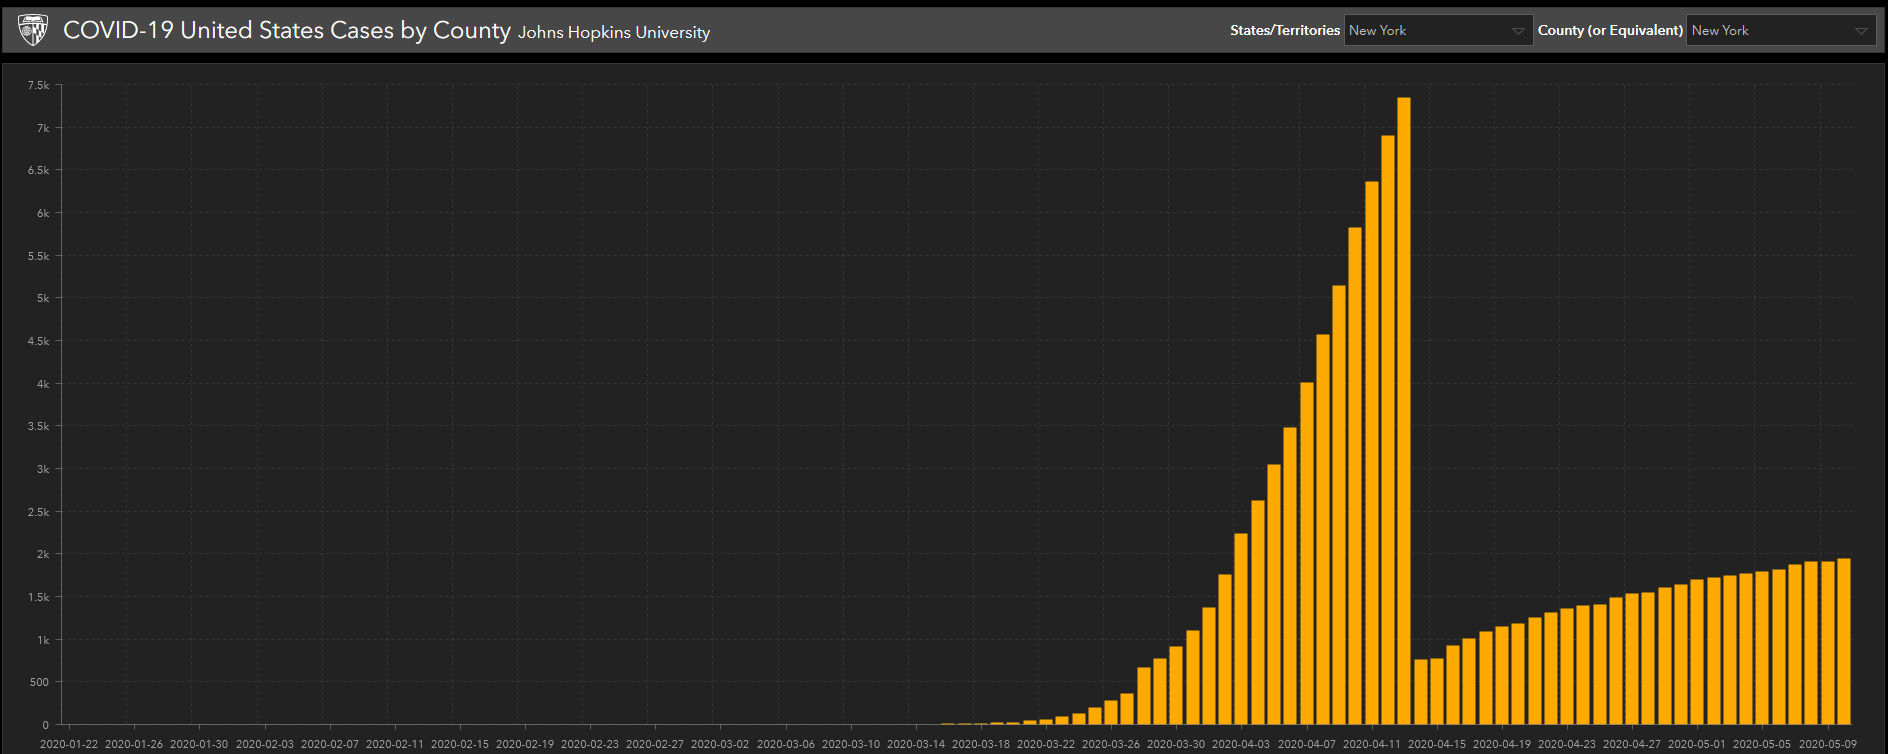Click the Johns Hopkins shield logo

coord(33,30)
